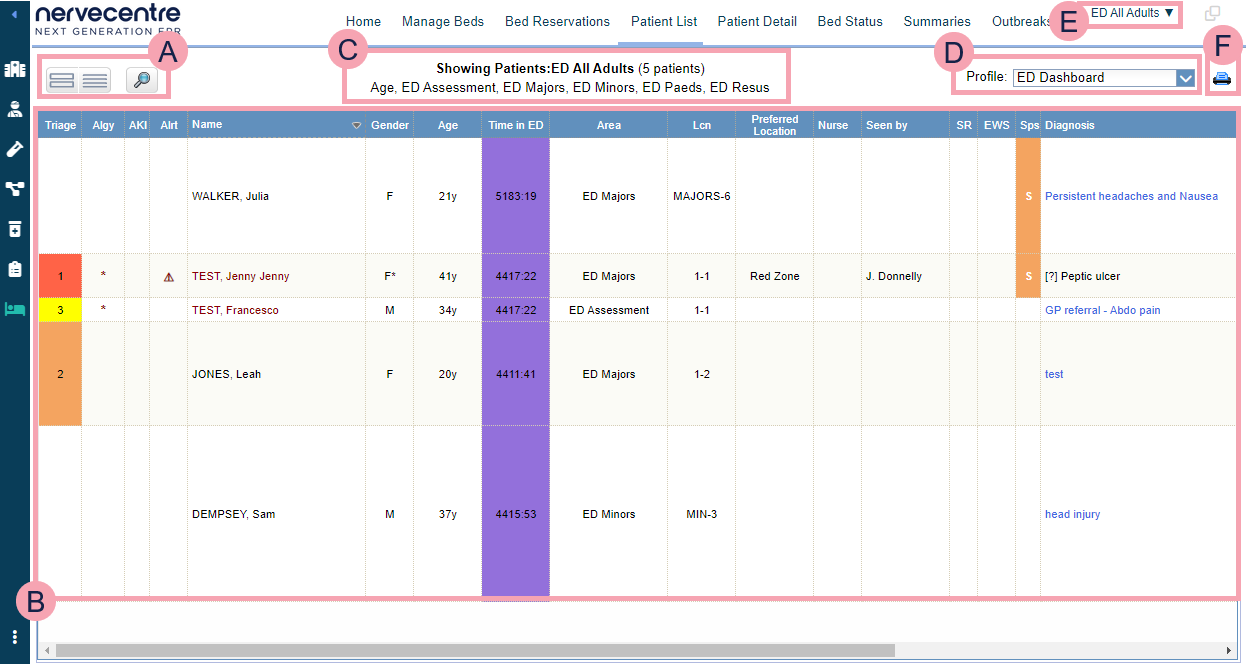Click the three-dot more options icon

tap(15, 637)
